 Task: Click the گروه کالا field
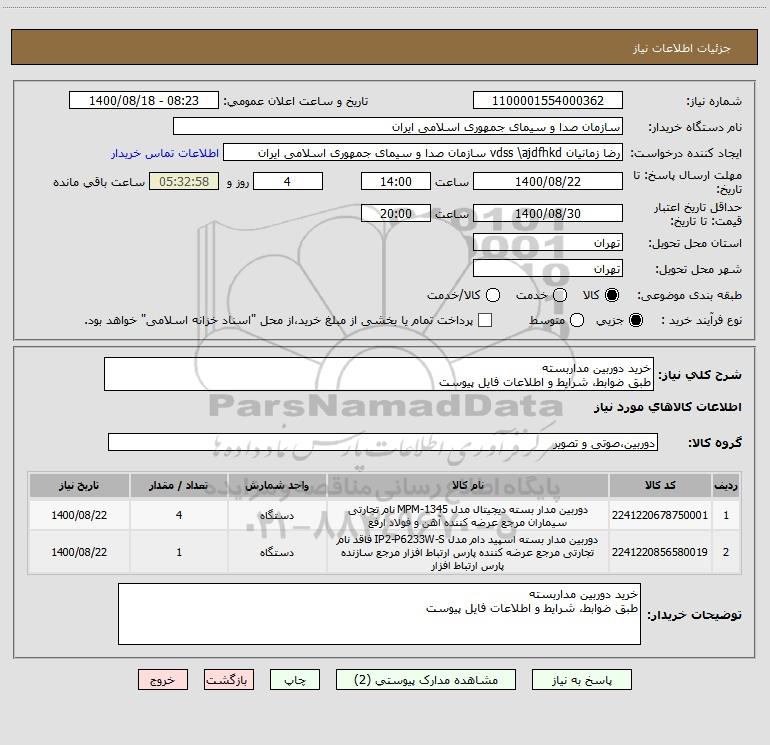(x=383, y=442)
